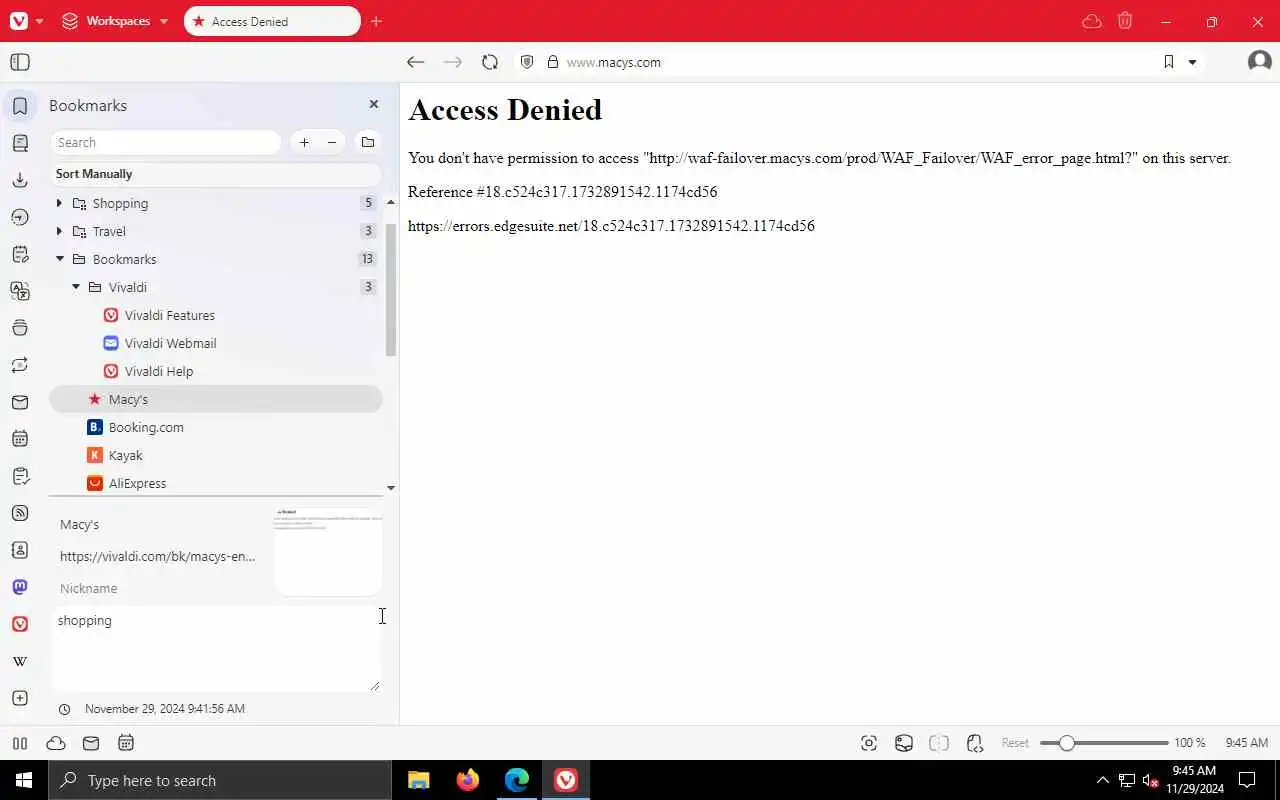This screenshot has height=800, width=1280.
Task: Open the Translate panel
Action: (x=19, y=291)
